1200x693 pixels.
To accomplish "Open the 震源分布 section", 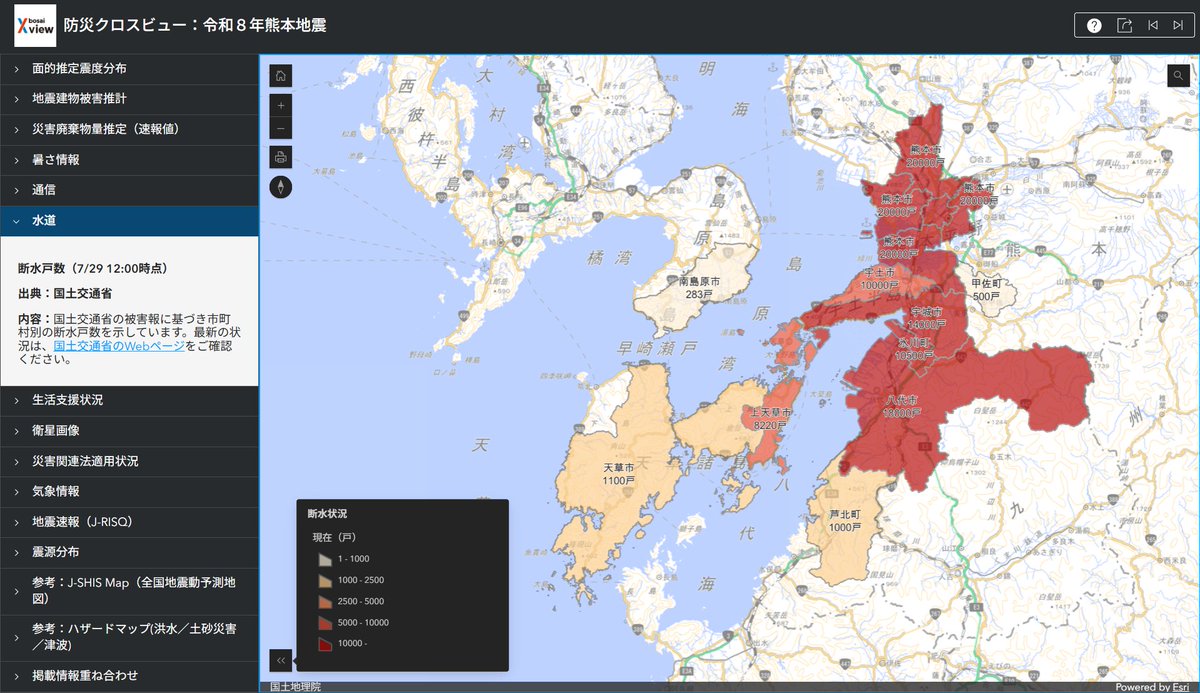I will pos(129,552).
